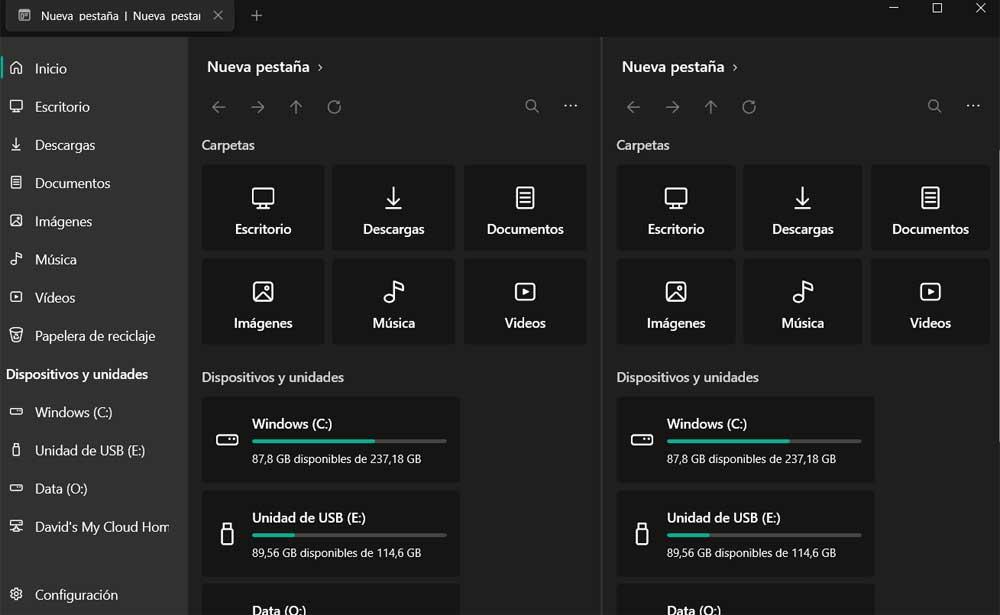Screen dimensions: 1000x615
Task: Refresh the left pane
Action: click(x=334, y=107)
